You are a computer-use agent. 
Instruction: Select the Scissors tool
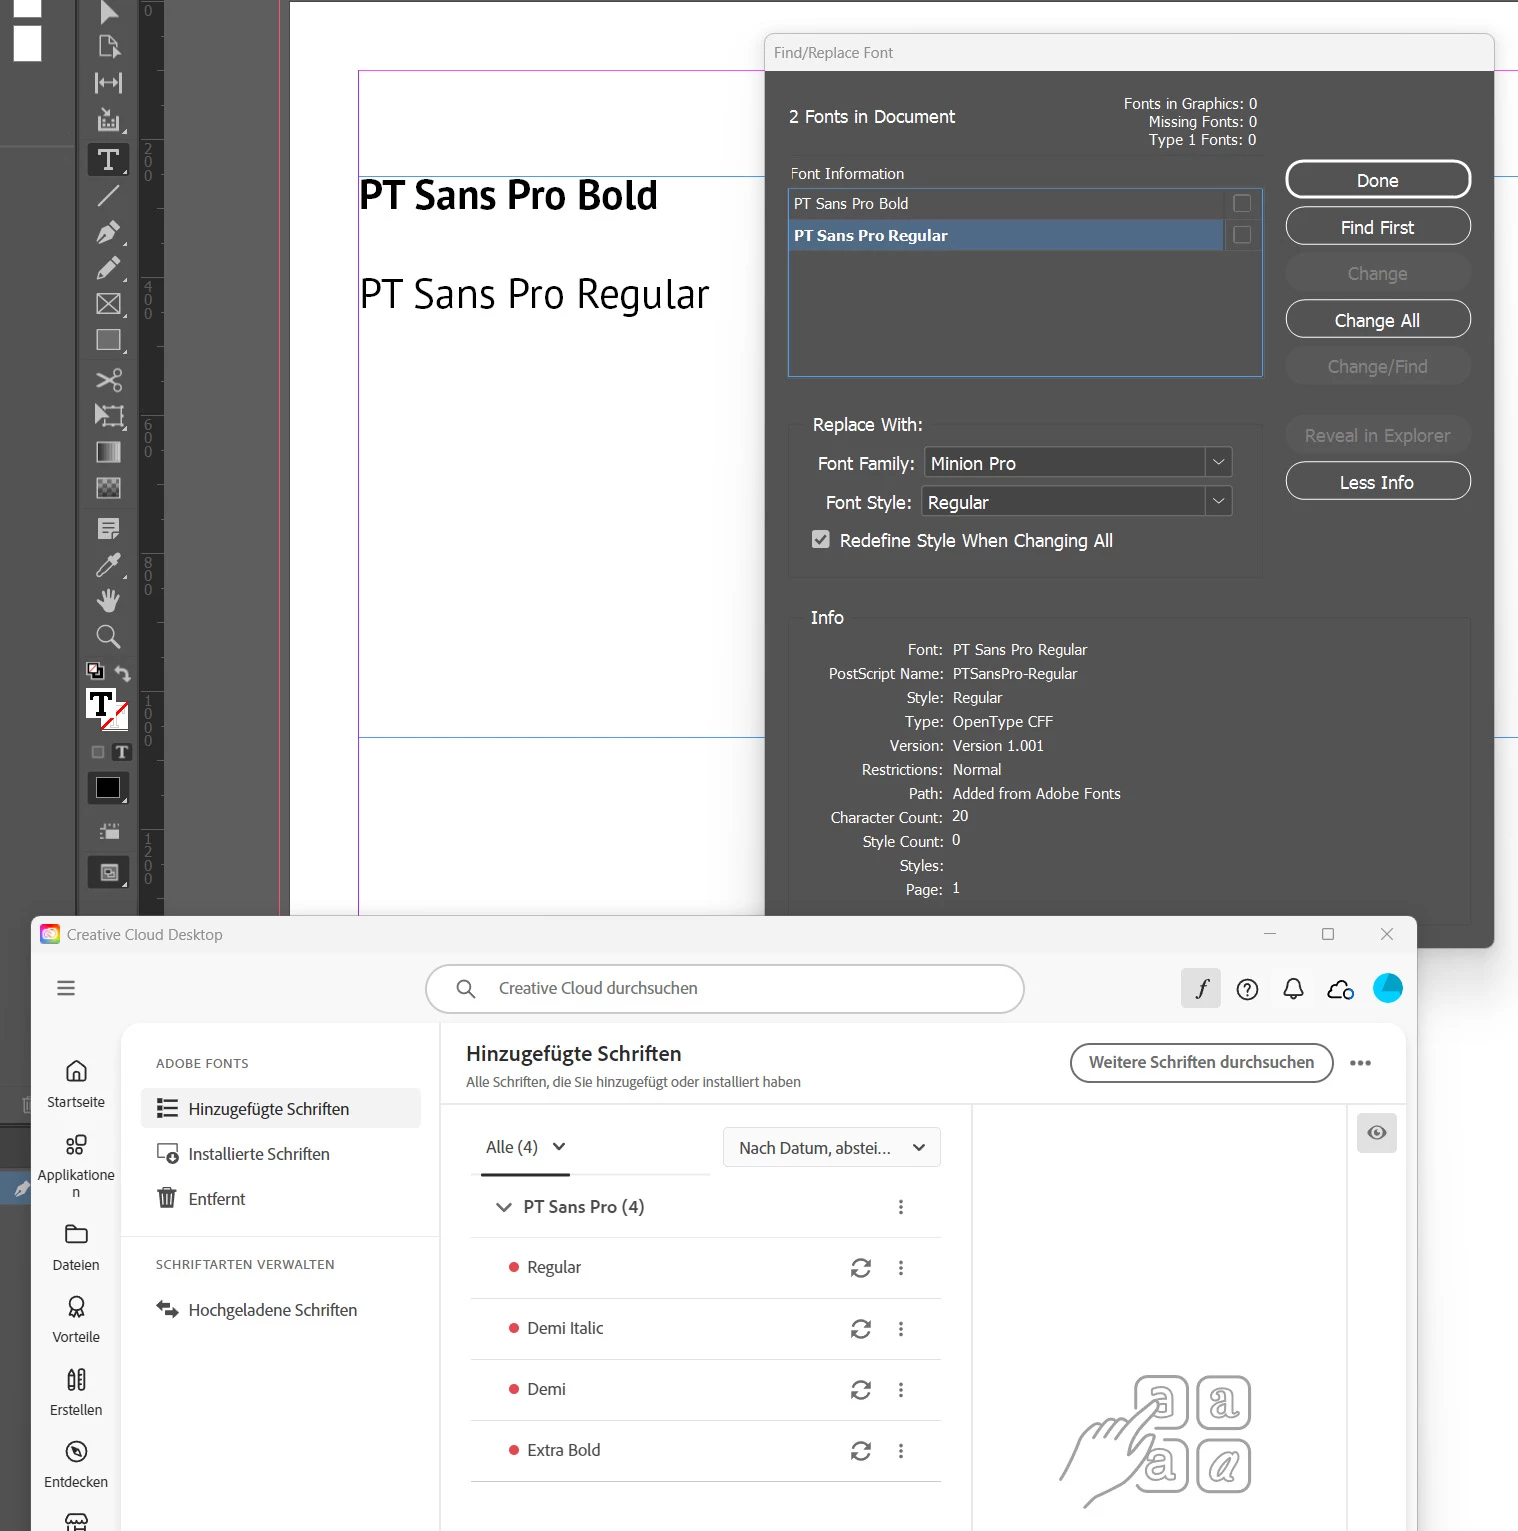tap(108, 380)
